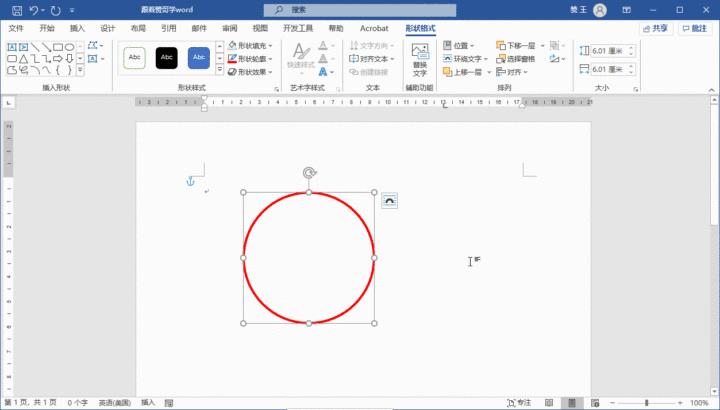720x410 pixels.
Task: Open 环绕文字 wrap text dropdown
Action: tap(465, 59)
